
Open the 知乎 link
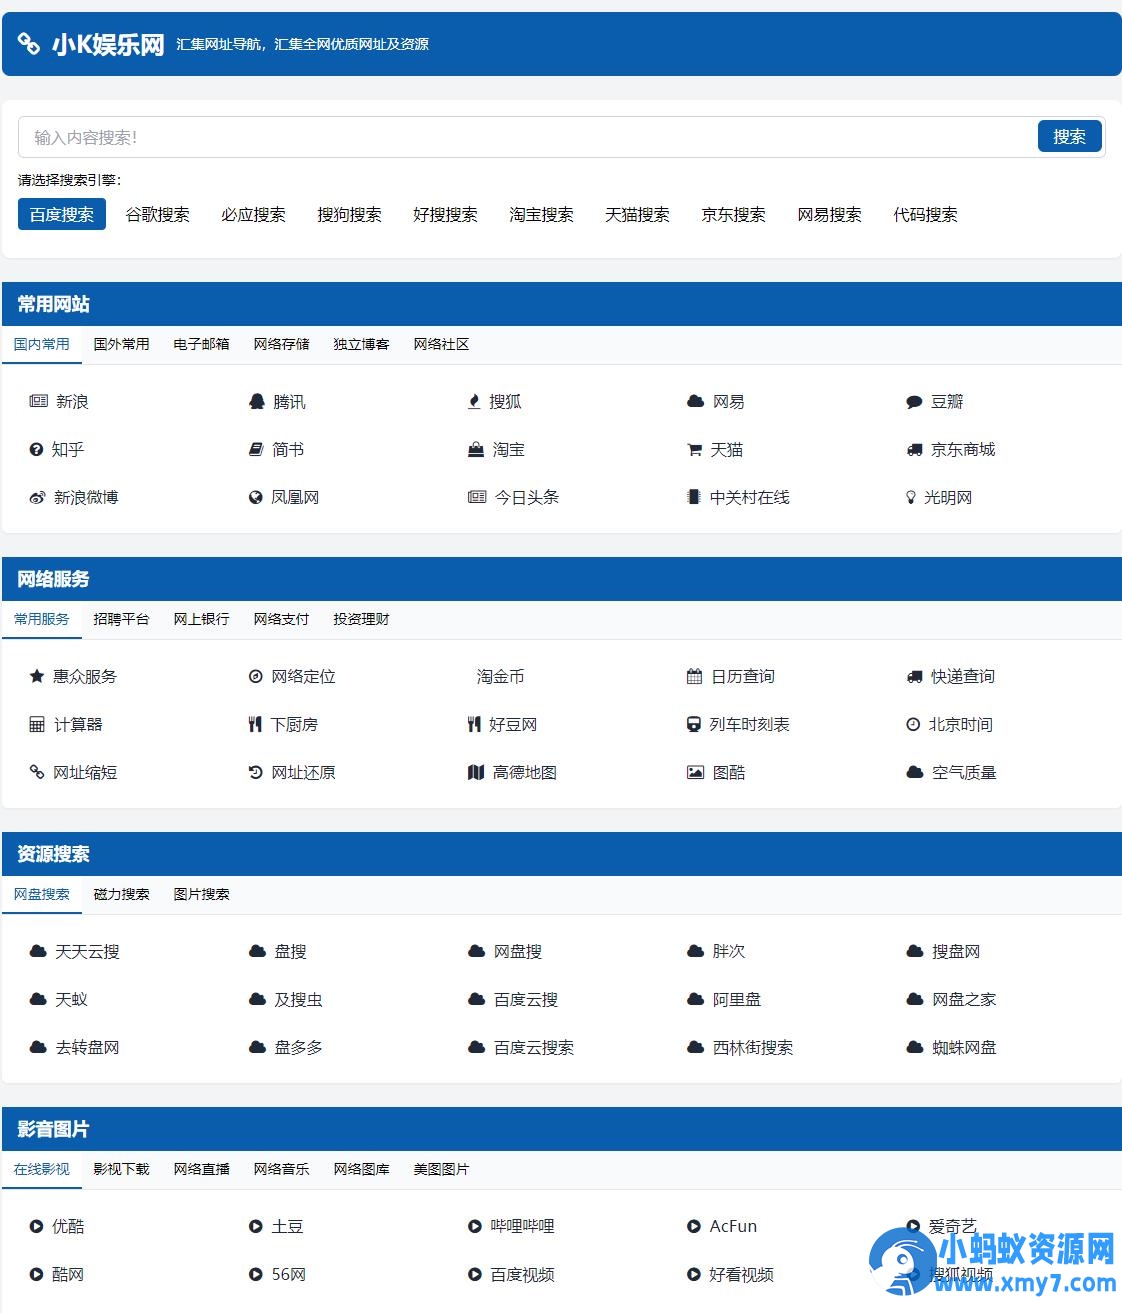pos(67,450)
